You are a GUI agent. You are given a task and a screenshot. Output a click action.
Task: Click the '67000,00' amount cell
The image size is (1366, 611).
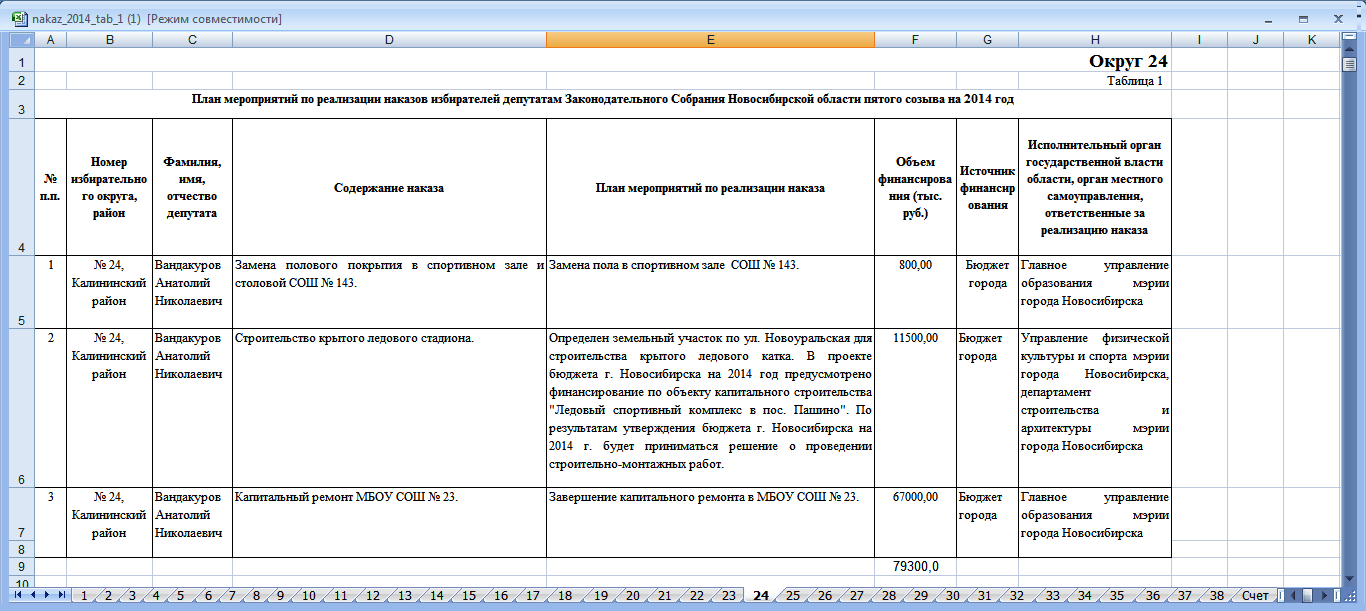pos(915,522)
